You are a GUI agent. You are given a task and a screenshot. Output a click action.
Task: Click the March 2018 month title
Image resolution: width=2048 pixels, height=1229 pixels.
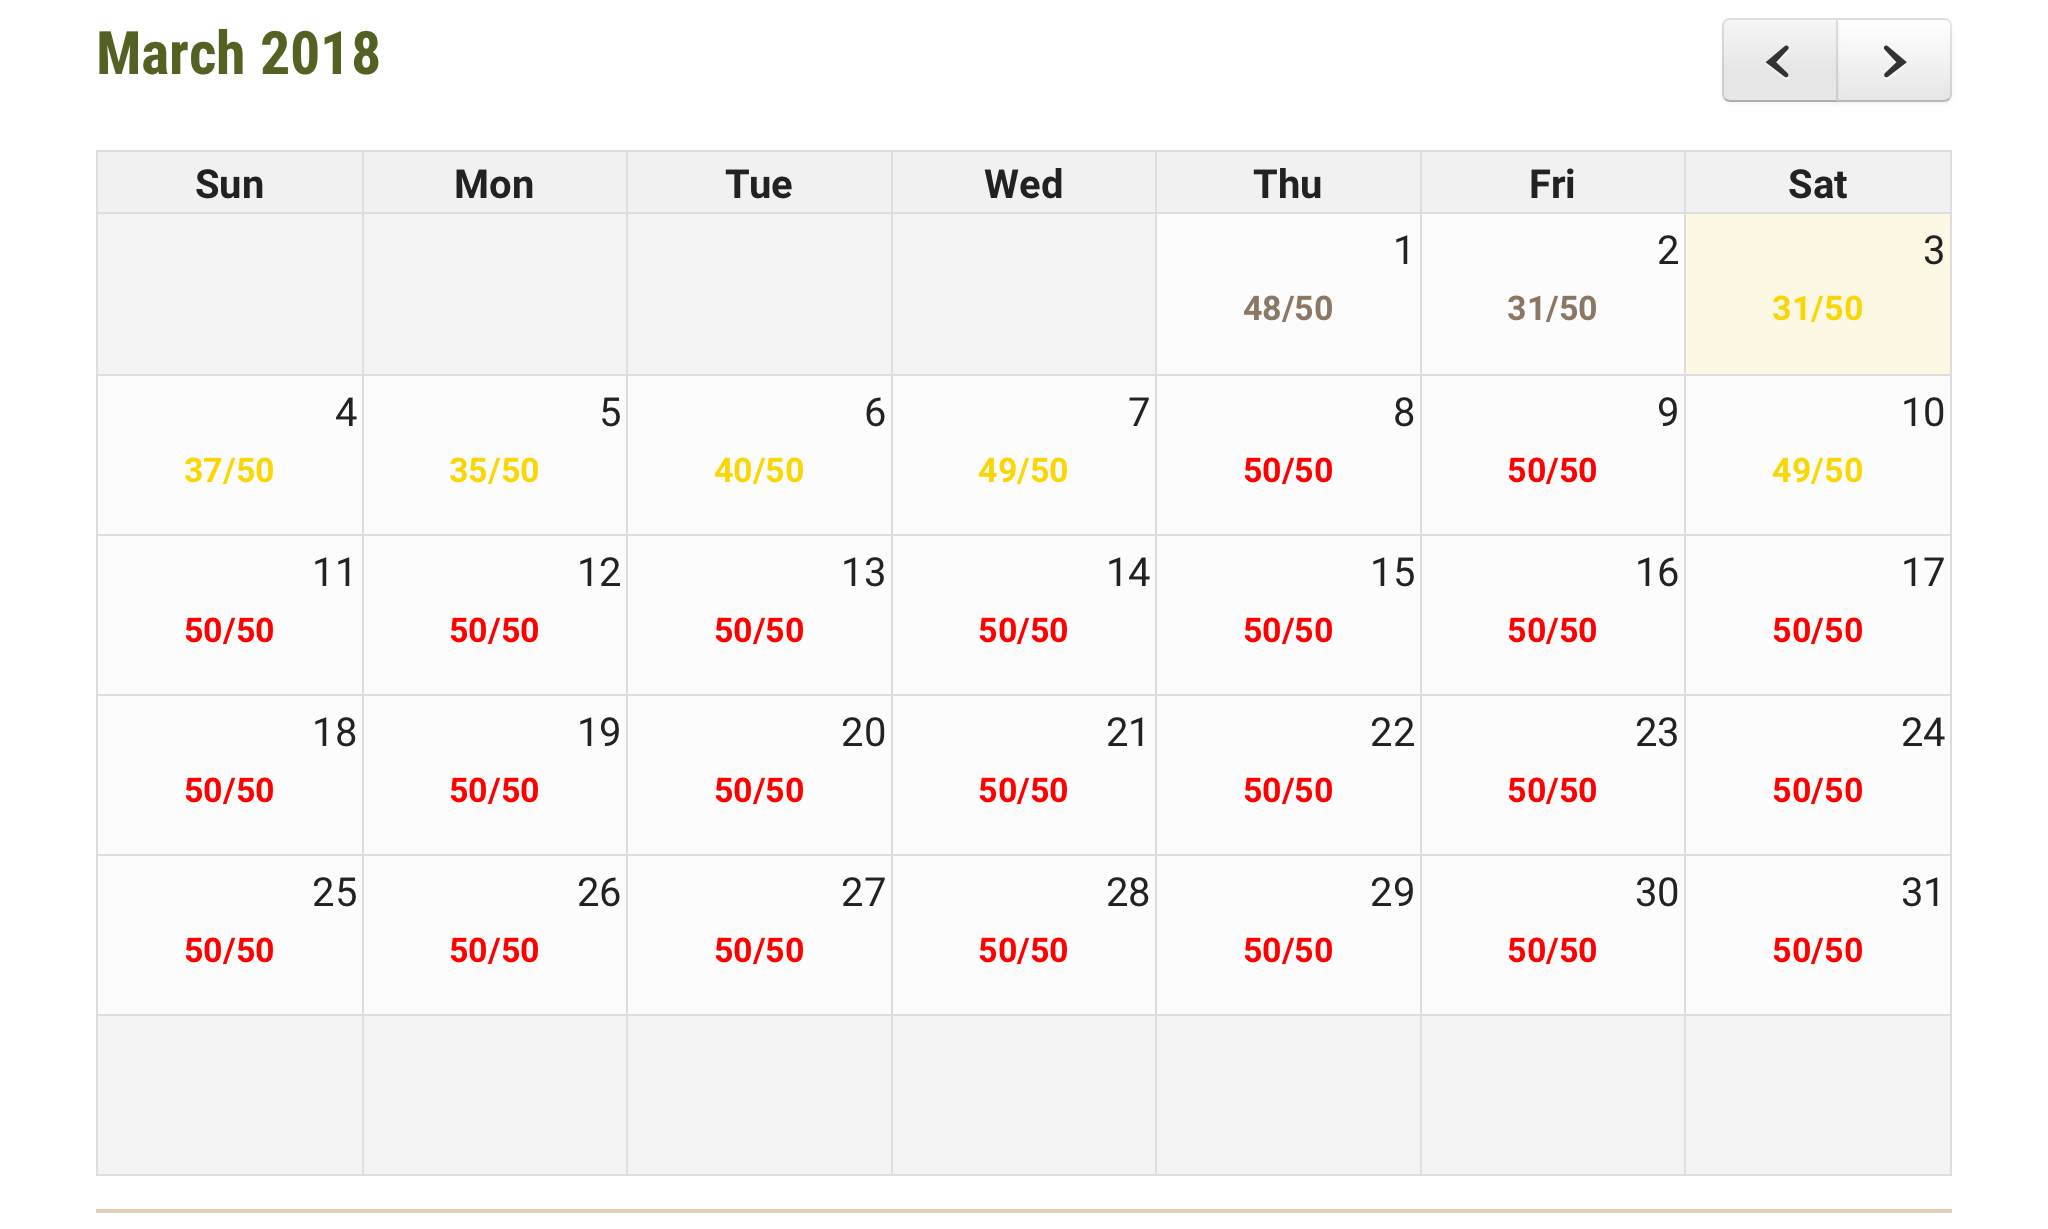(x=238, y=54)
